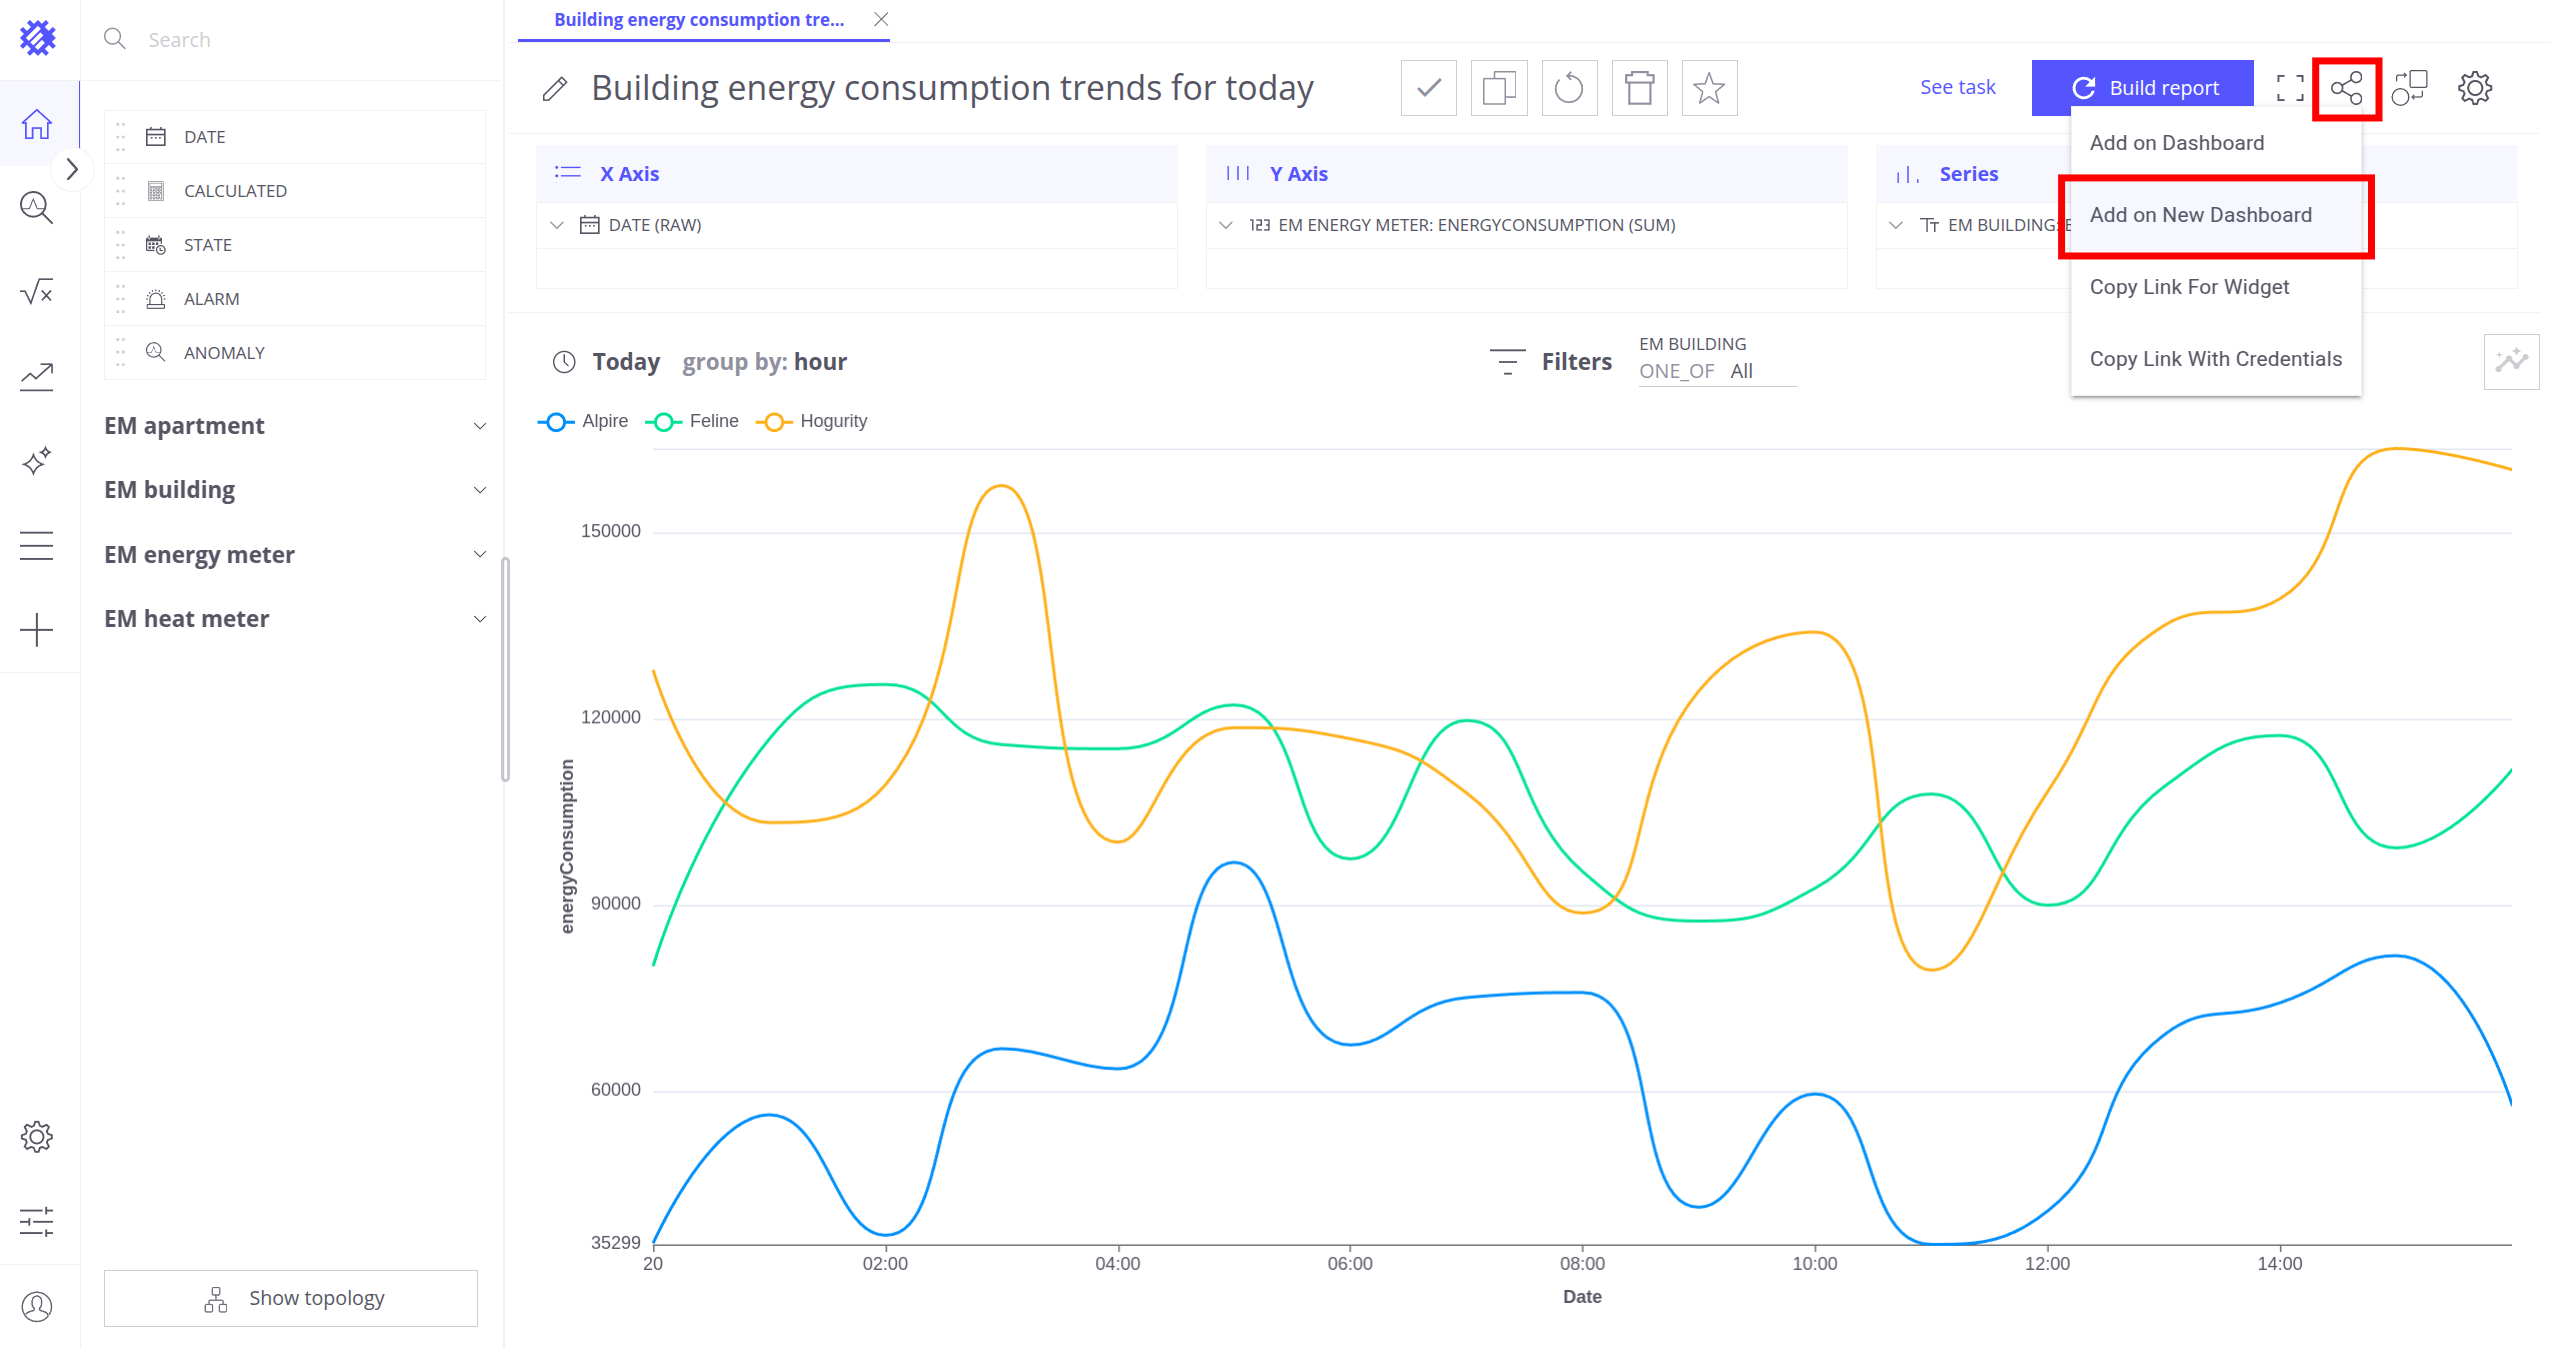The image size is (2551, 1349).
Task: Open widget settings gear icon
Action: coord(2475,88)
